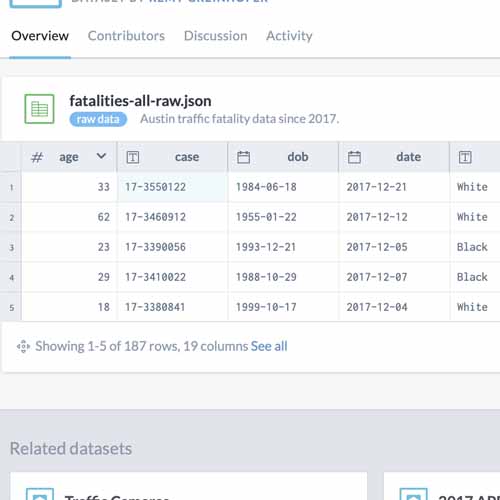Switch to the Contributors tab
The image size is (500, 500).
click(126, 36)
